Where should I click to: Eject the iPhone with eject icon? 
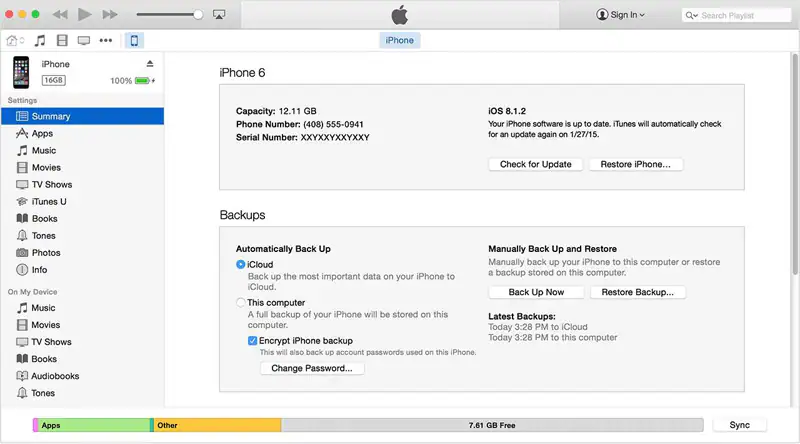coord(150,64)
